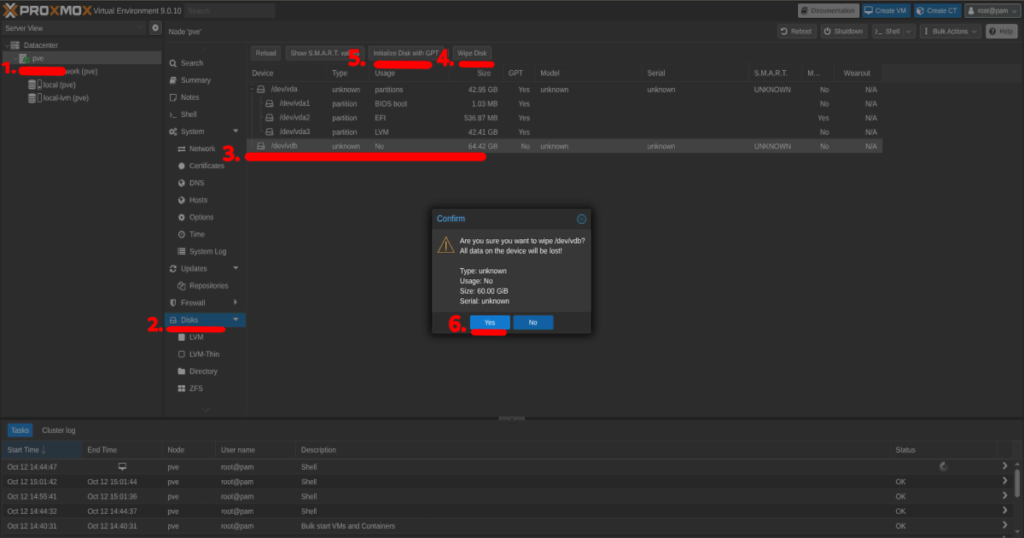Select local-lvm storage in the tree

tap(66, 98)
